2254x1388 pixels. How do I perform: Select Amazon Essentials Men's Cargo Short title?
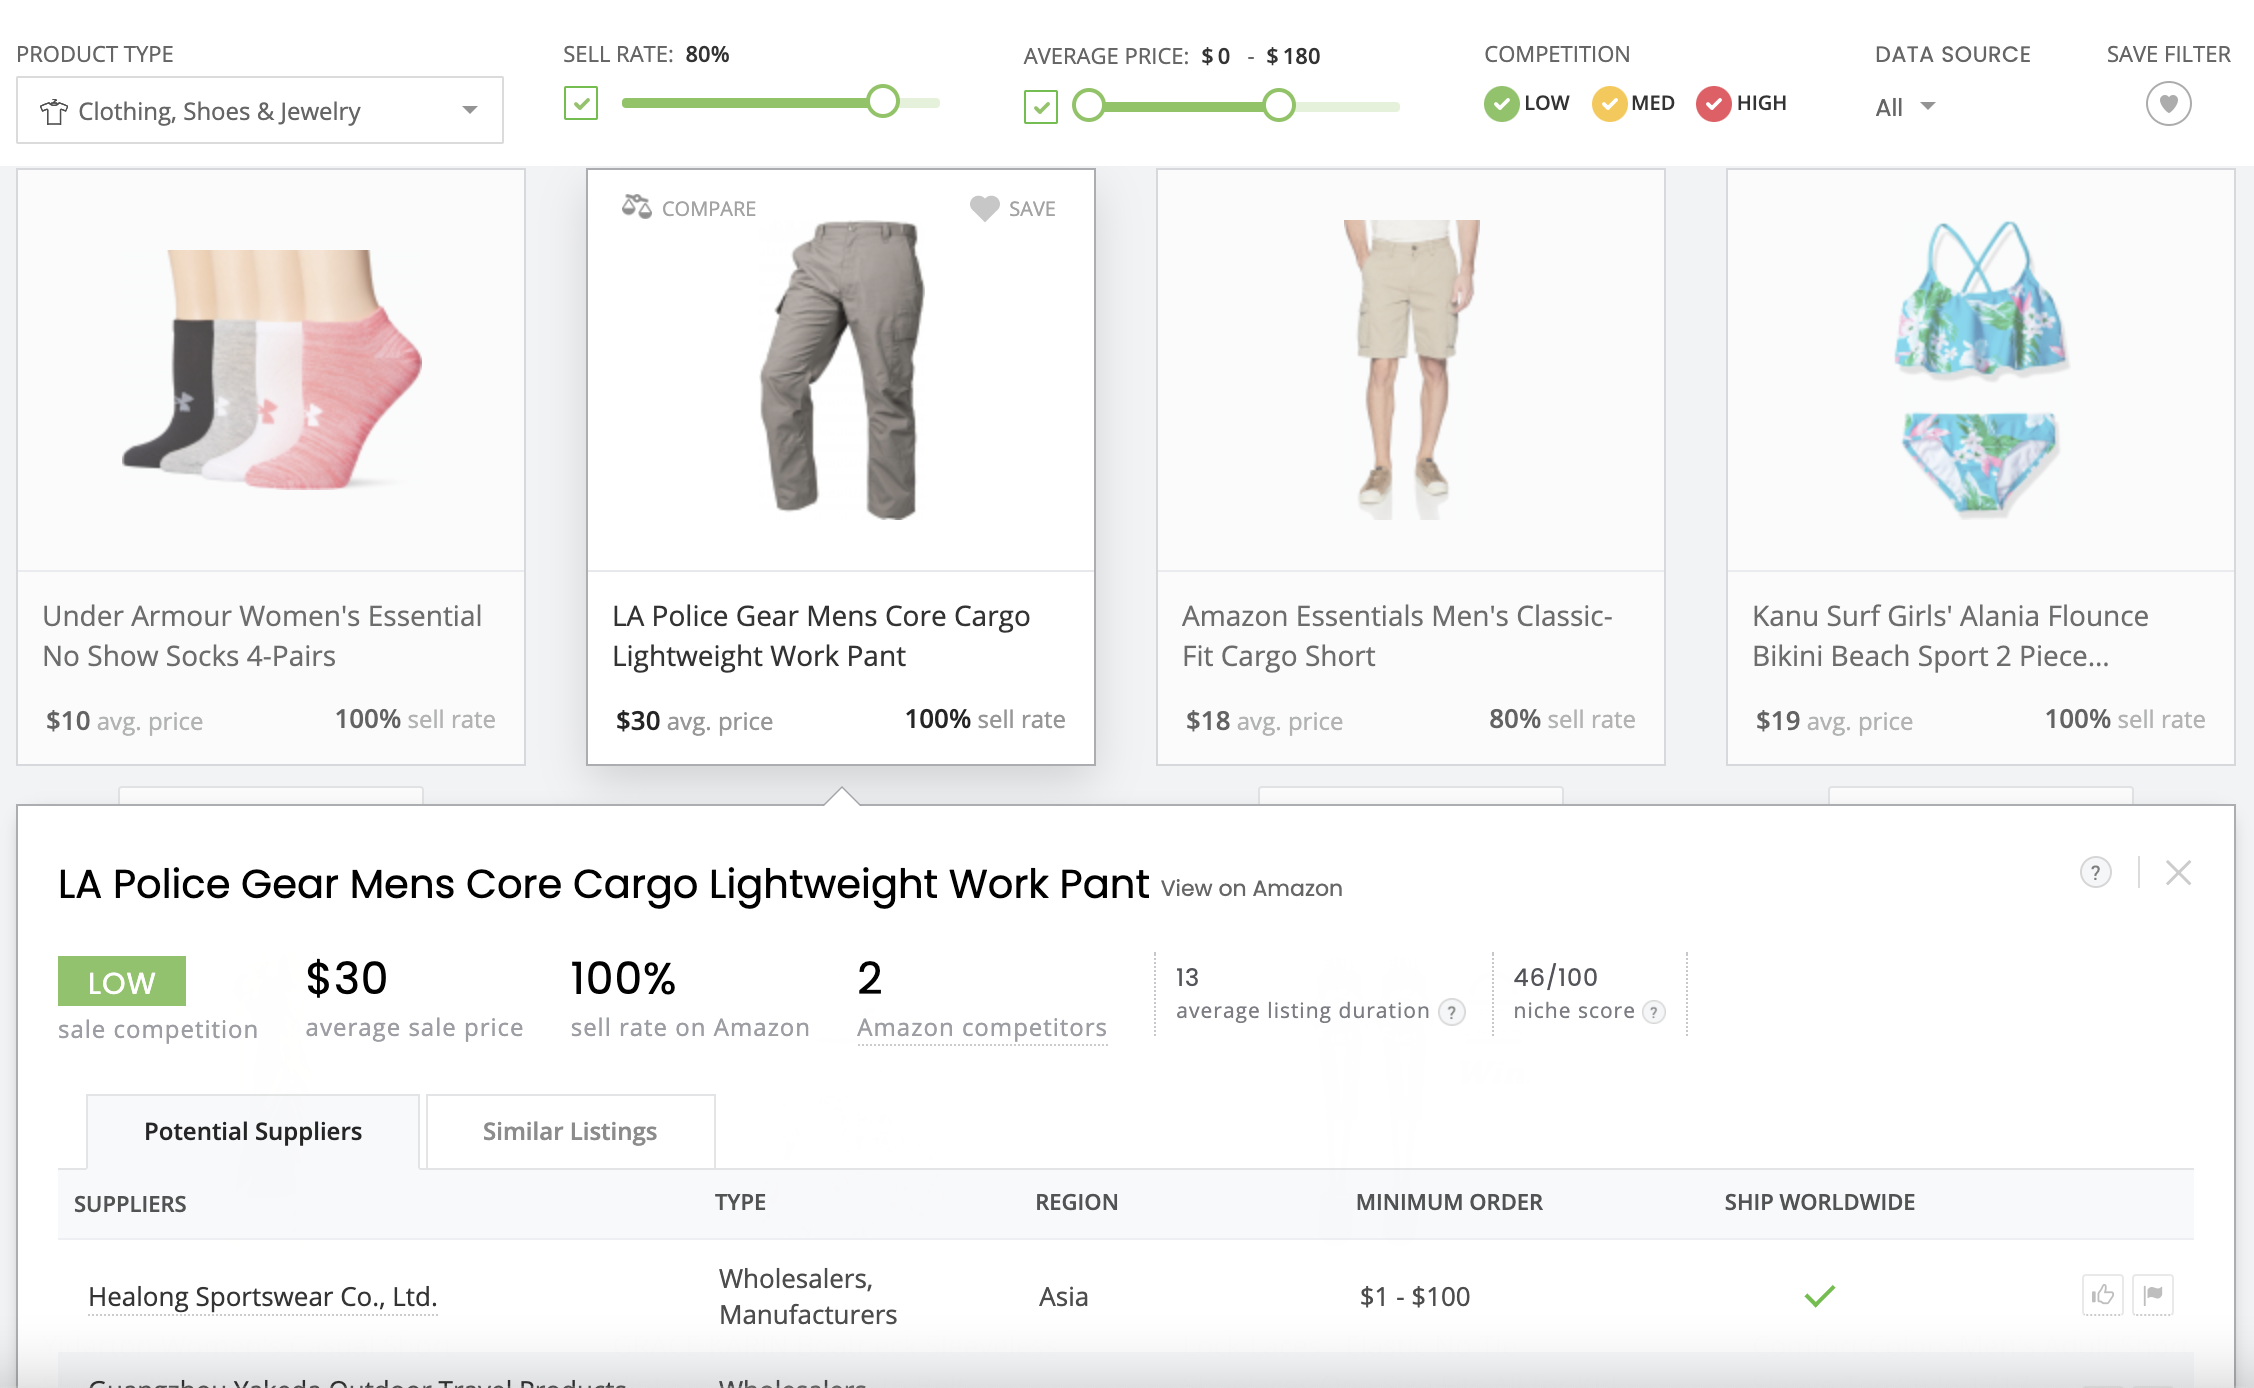click(1397, 636)
